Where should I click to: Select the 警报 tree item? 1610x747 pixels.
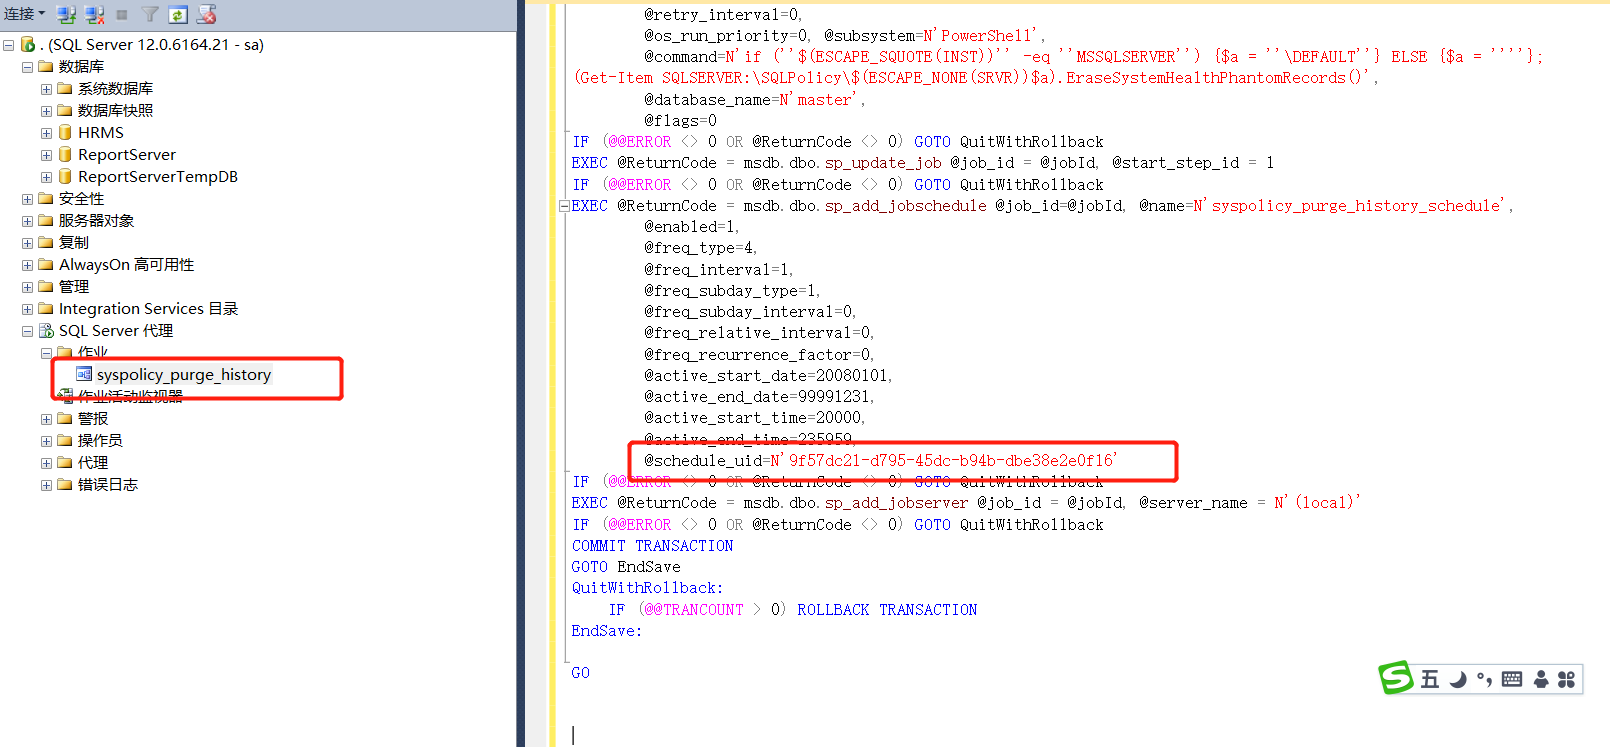pyautogui.click(x=93, y=419)
